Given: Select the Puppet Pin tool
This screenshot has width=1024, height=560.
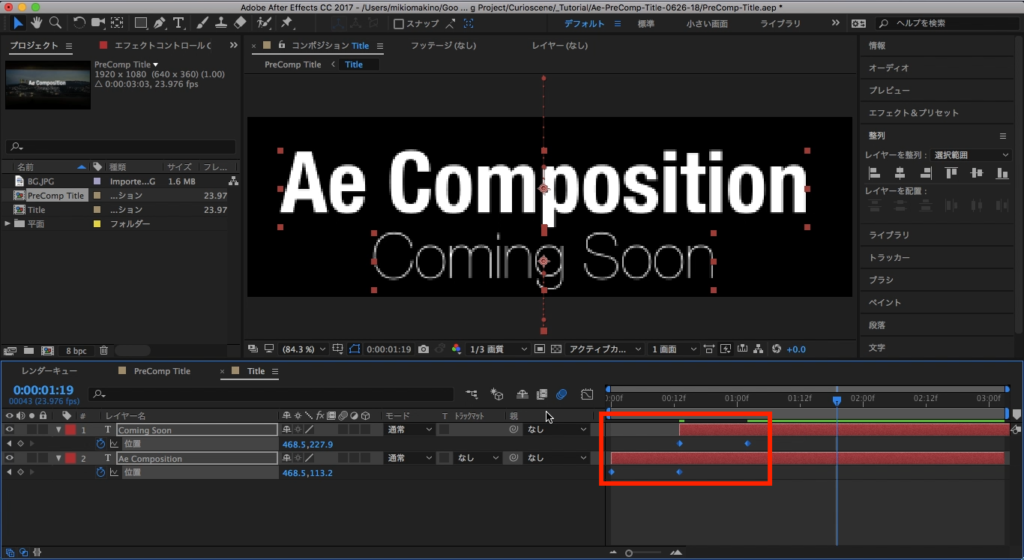Looking at the screenshot, I should (x=287, y=23).
